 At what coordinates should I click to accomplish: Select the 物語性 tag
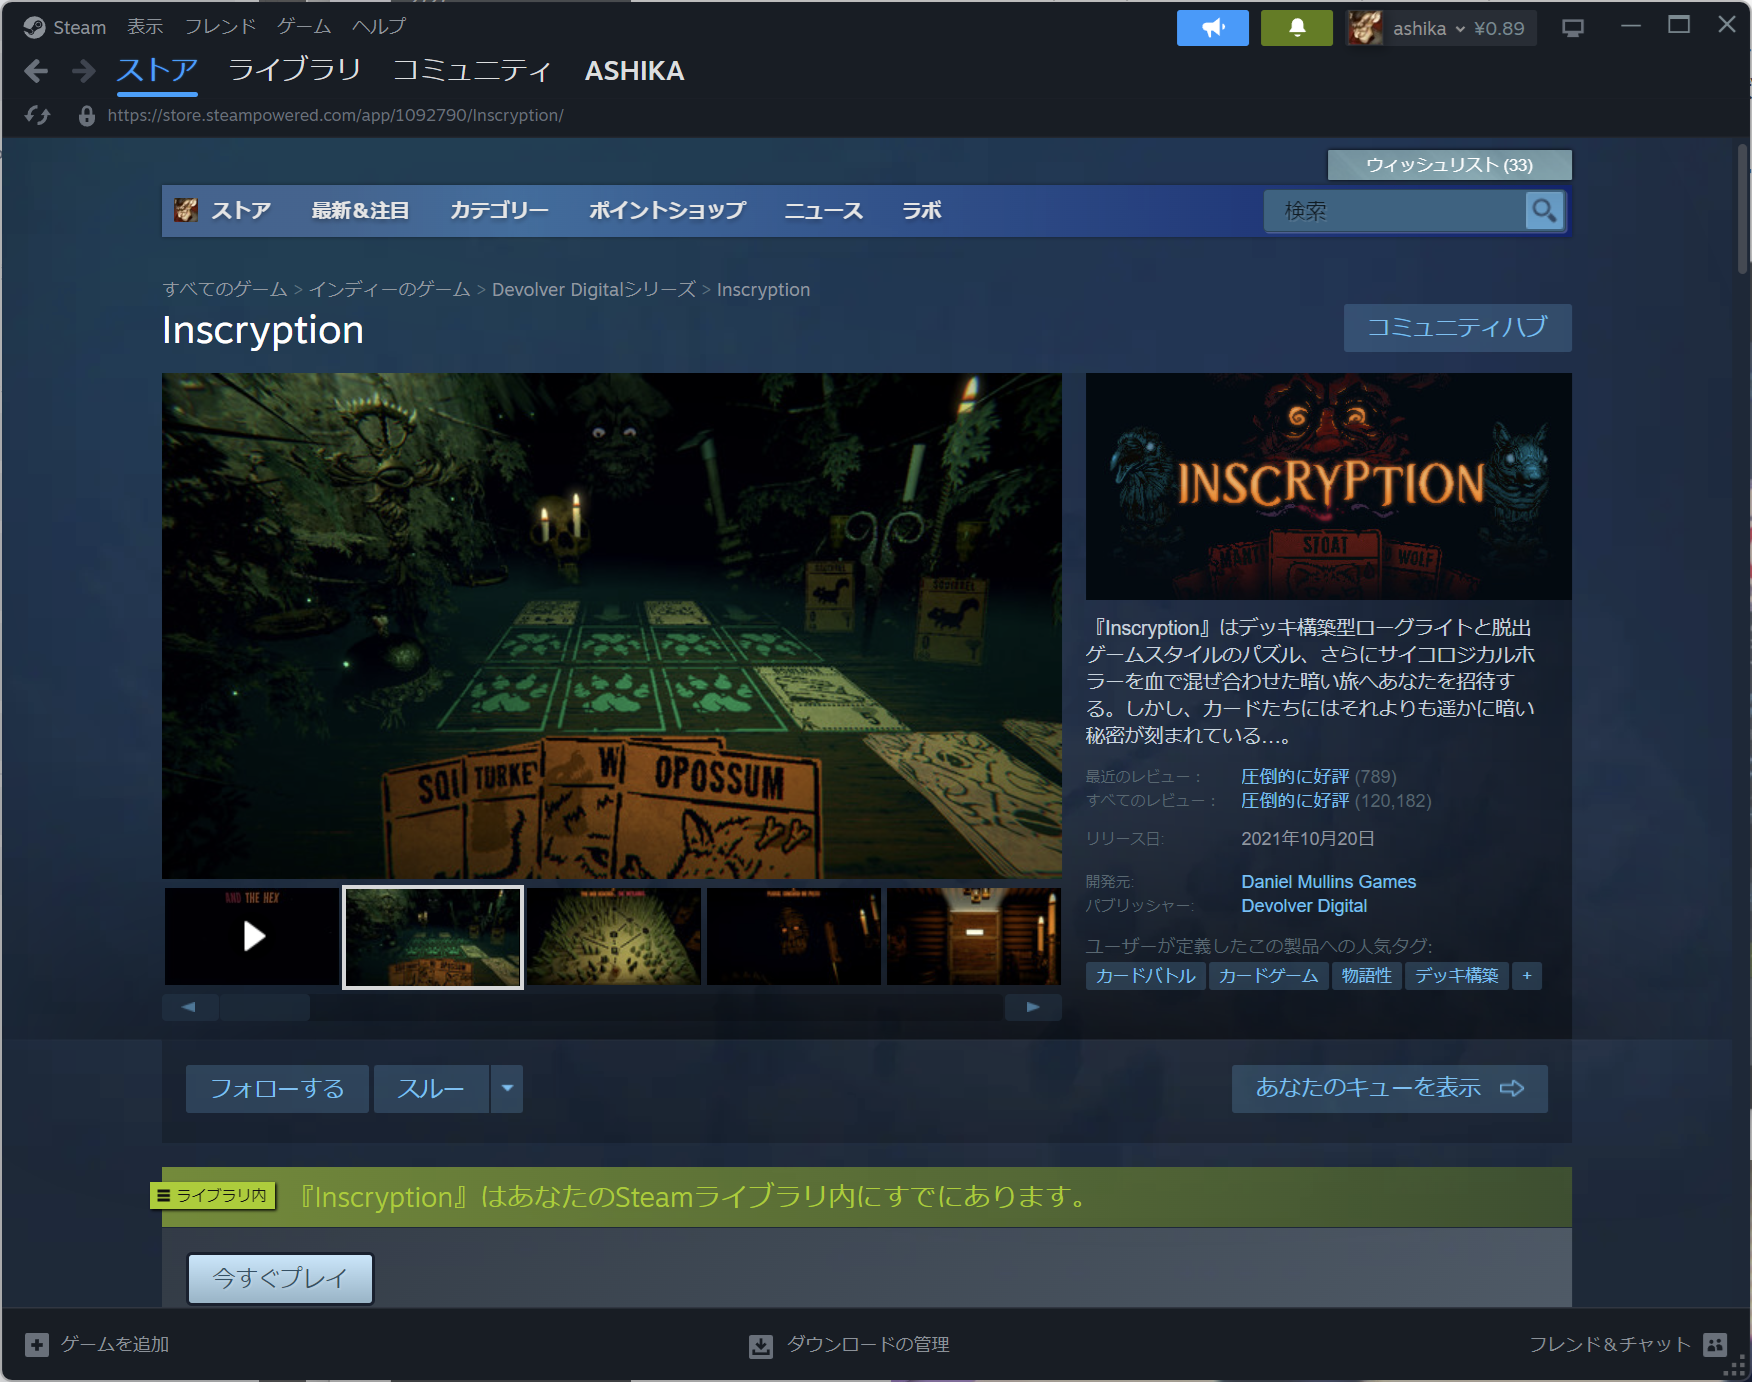tap(1367, 976)
